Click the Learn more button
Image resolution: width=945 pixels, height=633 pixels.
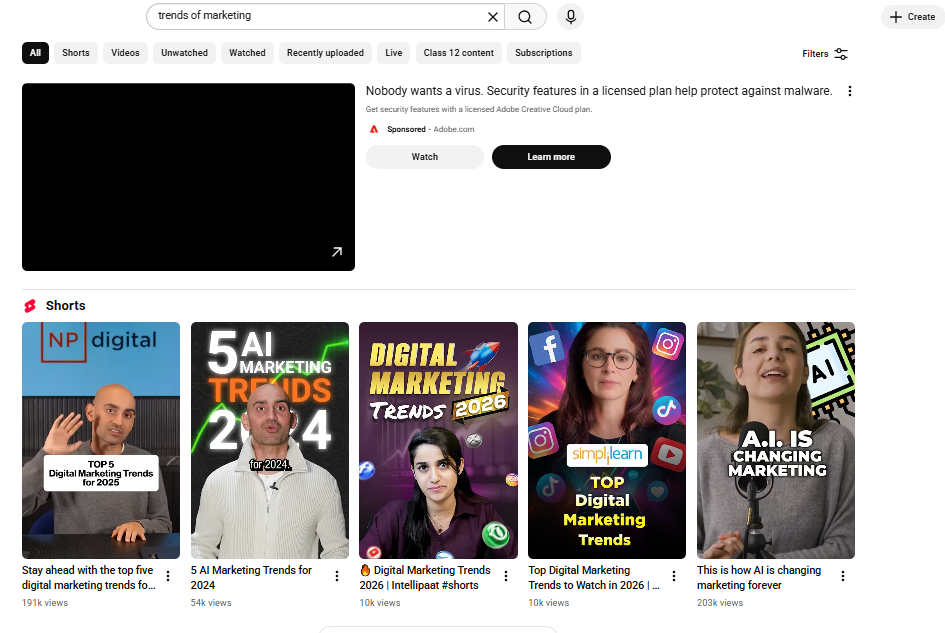[551, 157]
